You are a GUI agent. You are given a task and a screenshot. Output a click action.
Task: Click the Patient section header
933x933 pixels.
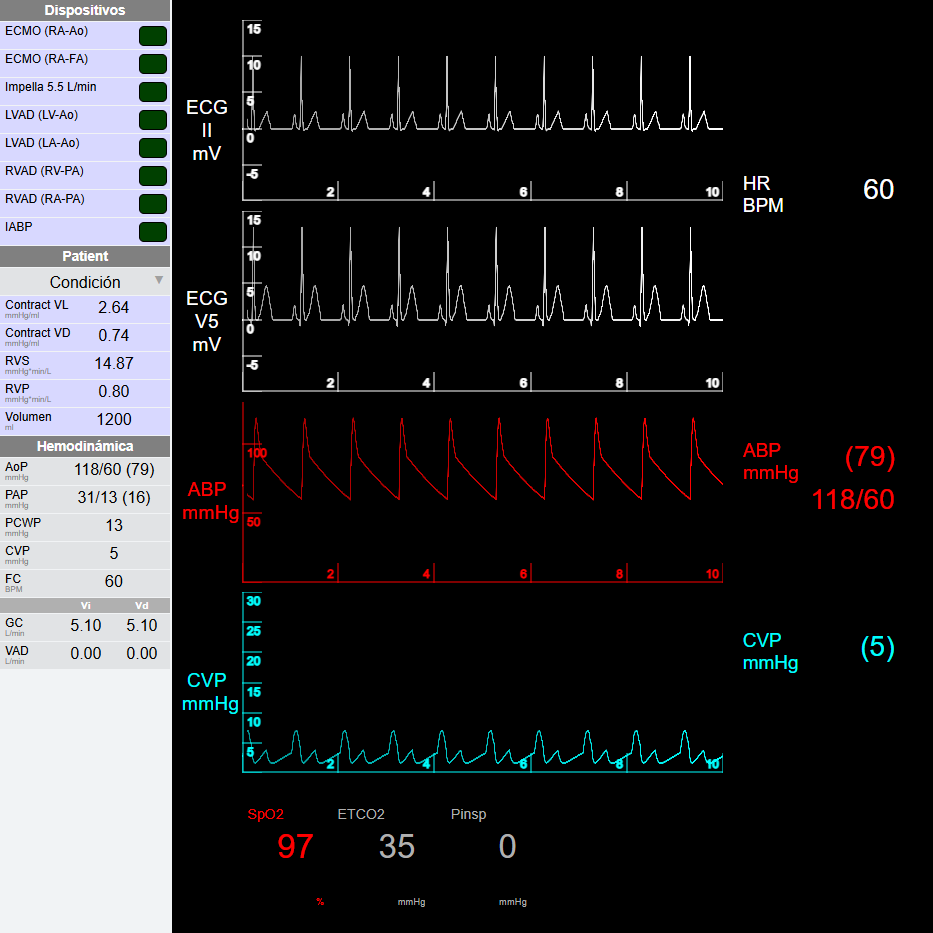pos(85,256)
